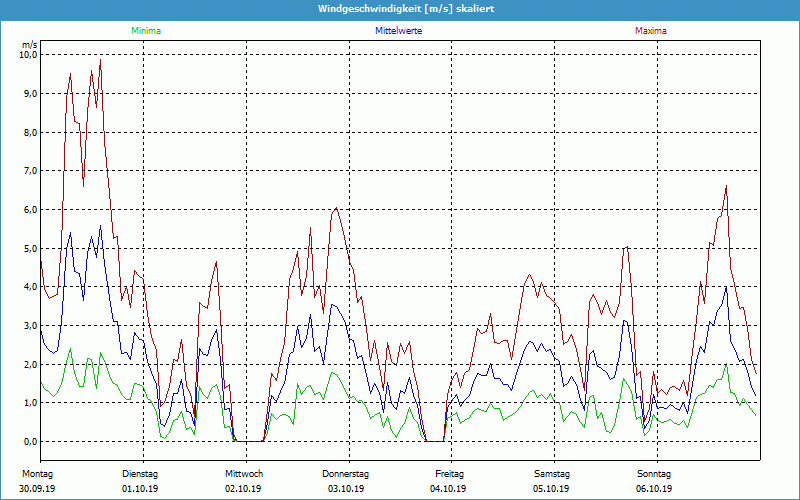
Task: Click the 9,0 y-axis value
Action: [x=31, y=93]
